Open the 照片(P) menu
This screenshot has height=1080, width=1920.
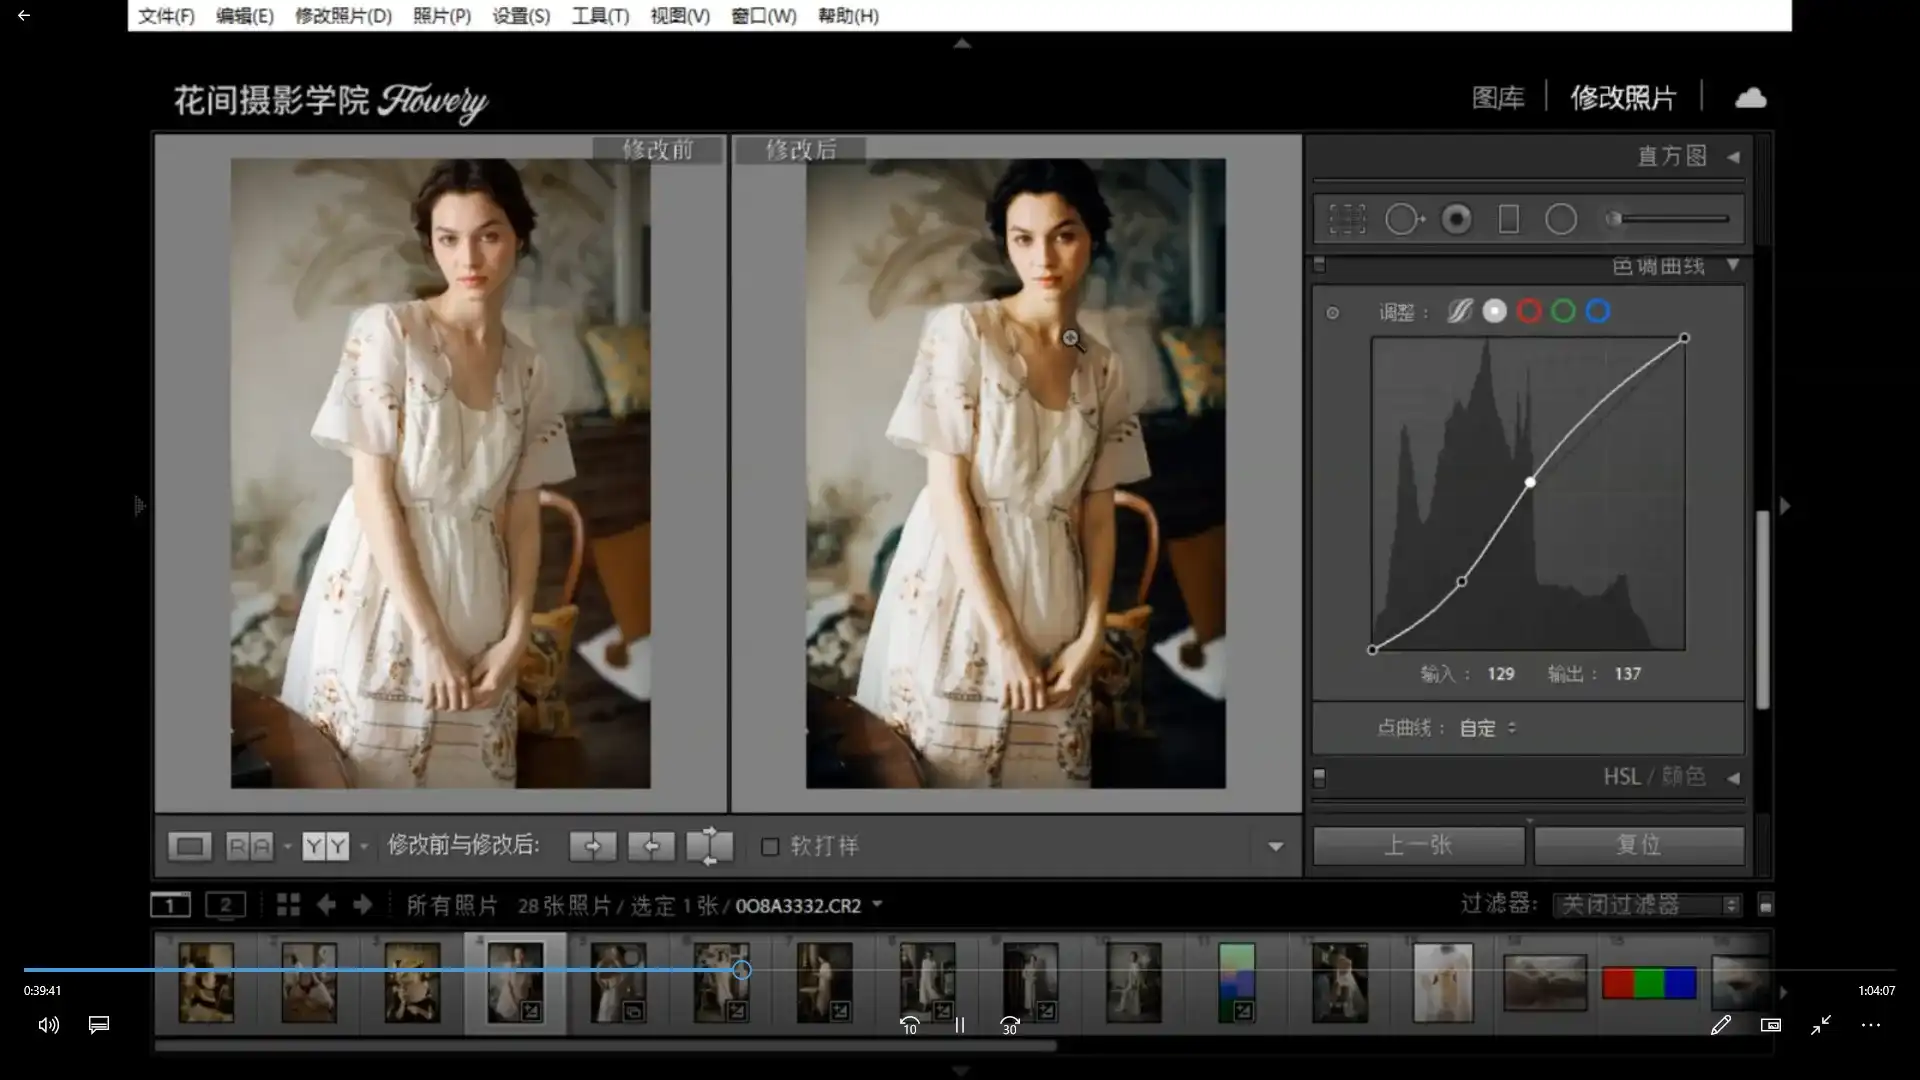[441, 16]
